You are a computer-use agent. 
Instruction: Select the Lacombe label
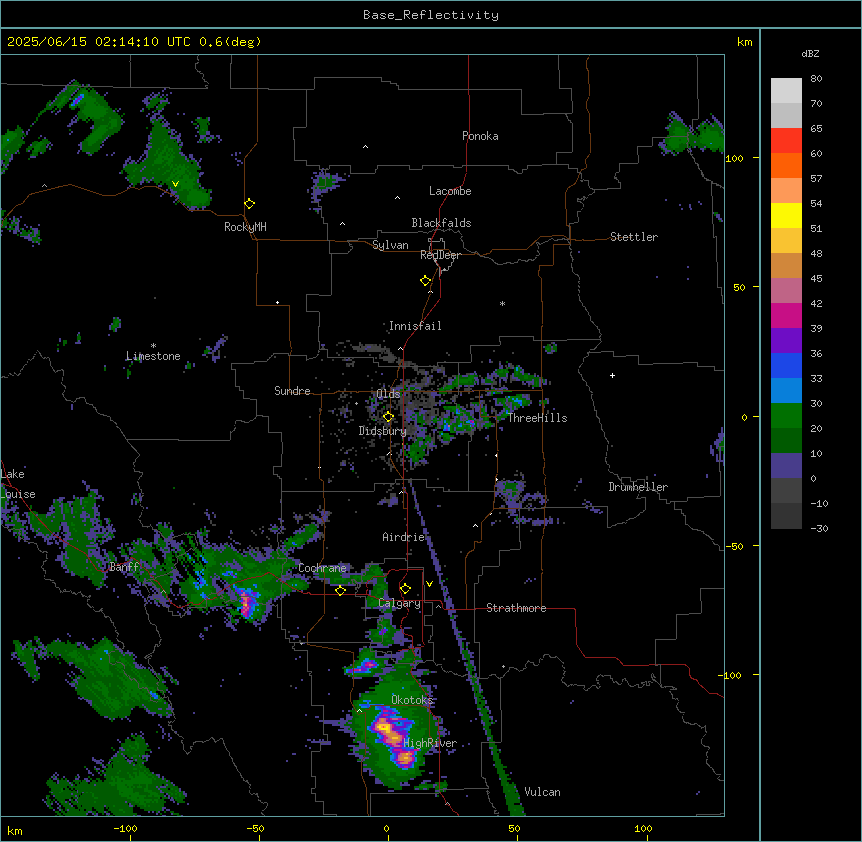[x=450, y=191]
